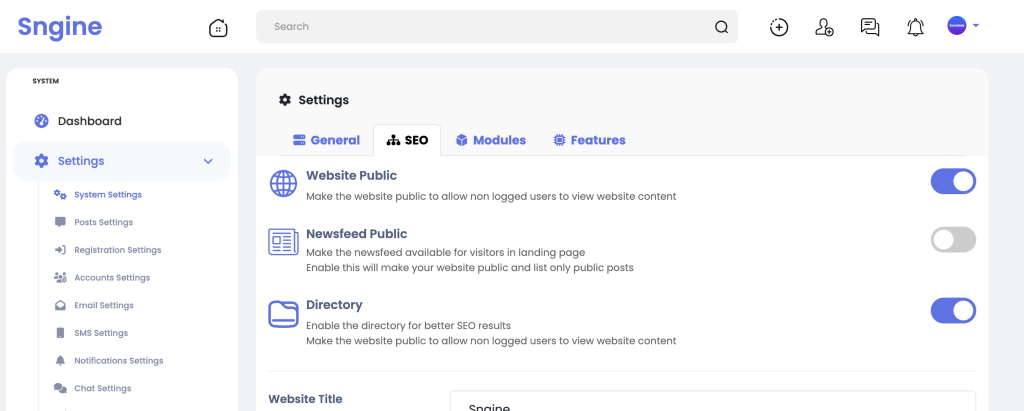Go to Registration Settings
This screenshot has height=411, width=1024.
pos(118,250)
